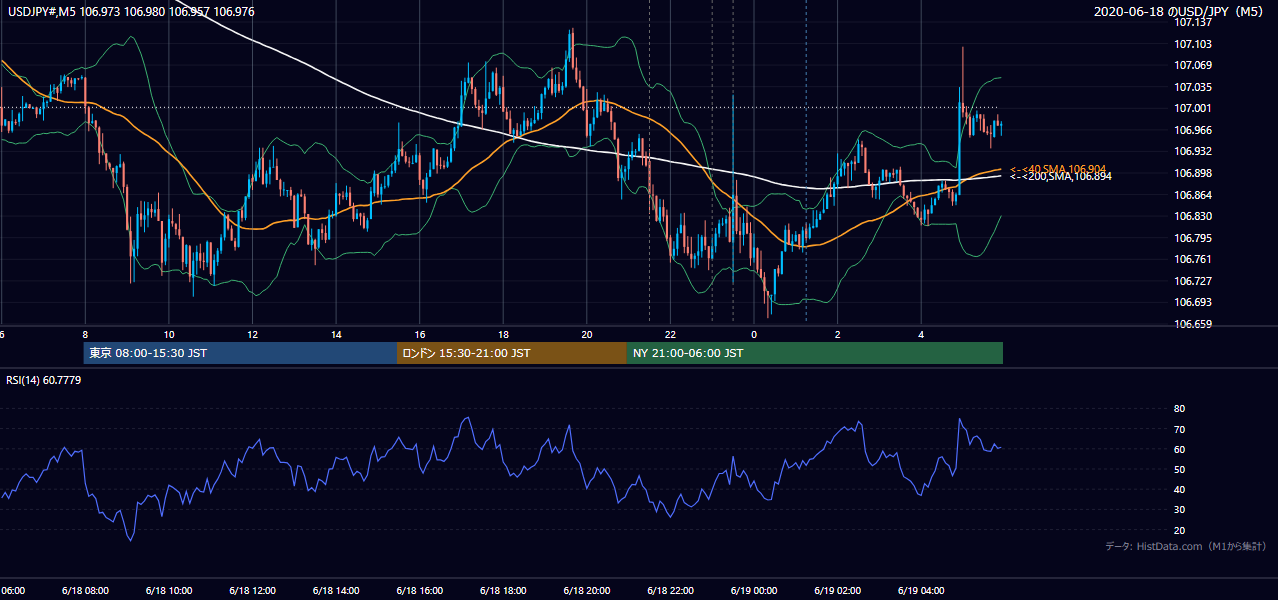Click hour label 12 under price chart

252,335
